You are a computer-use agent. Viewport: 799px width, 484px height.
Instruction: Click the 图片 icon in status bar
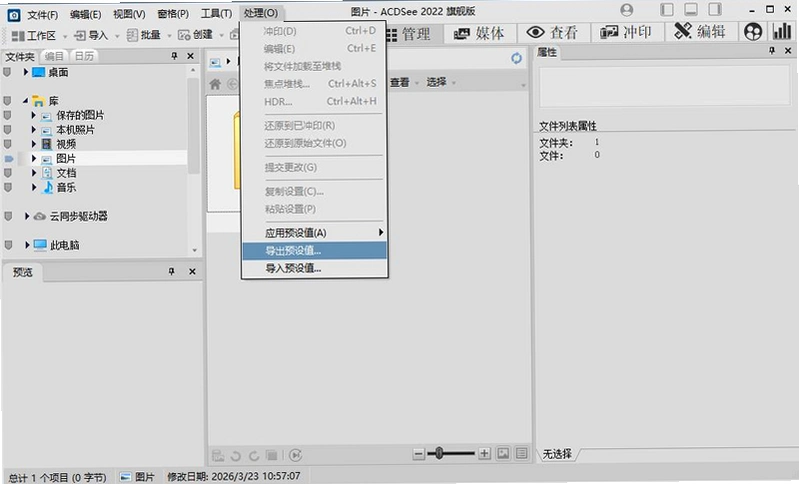tap(125, 477)
